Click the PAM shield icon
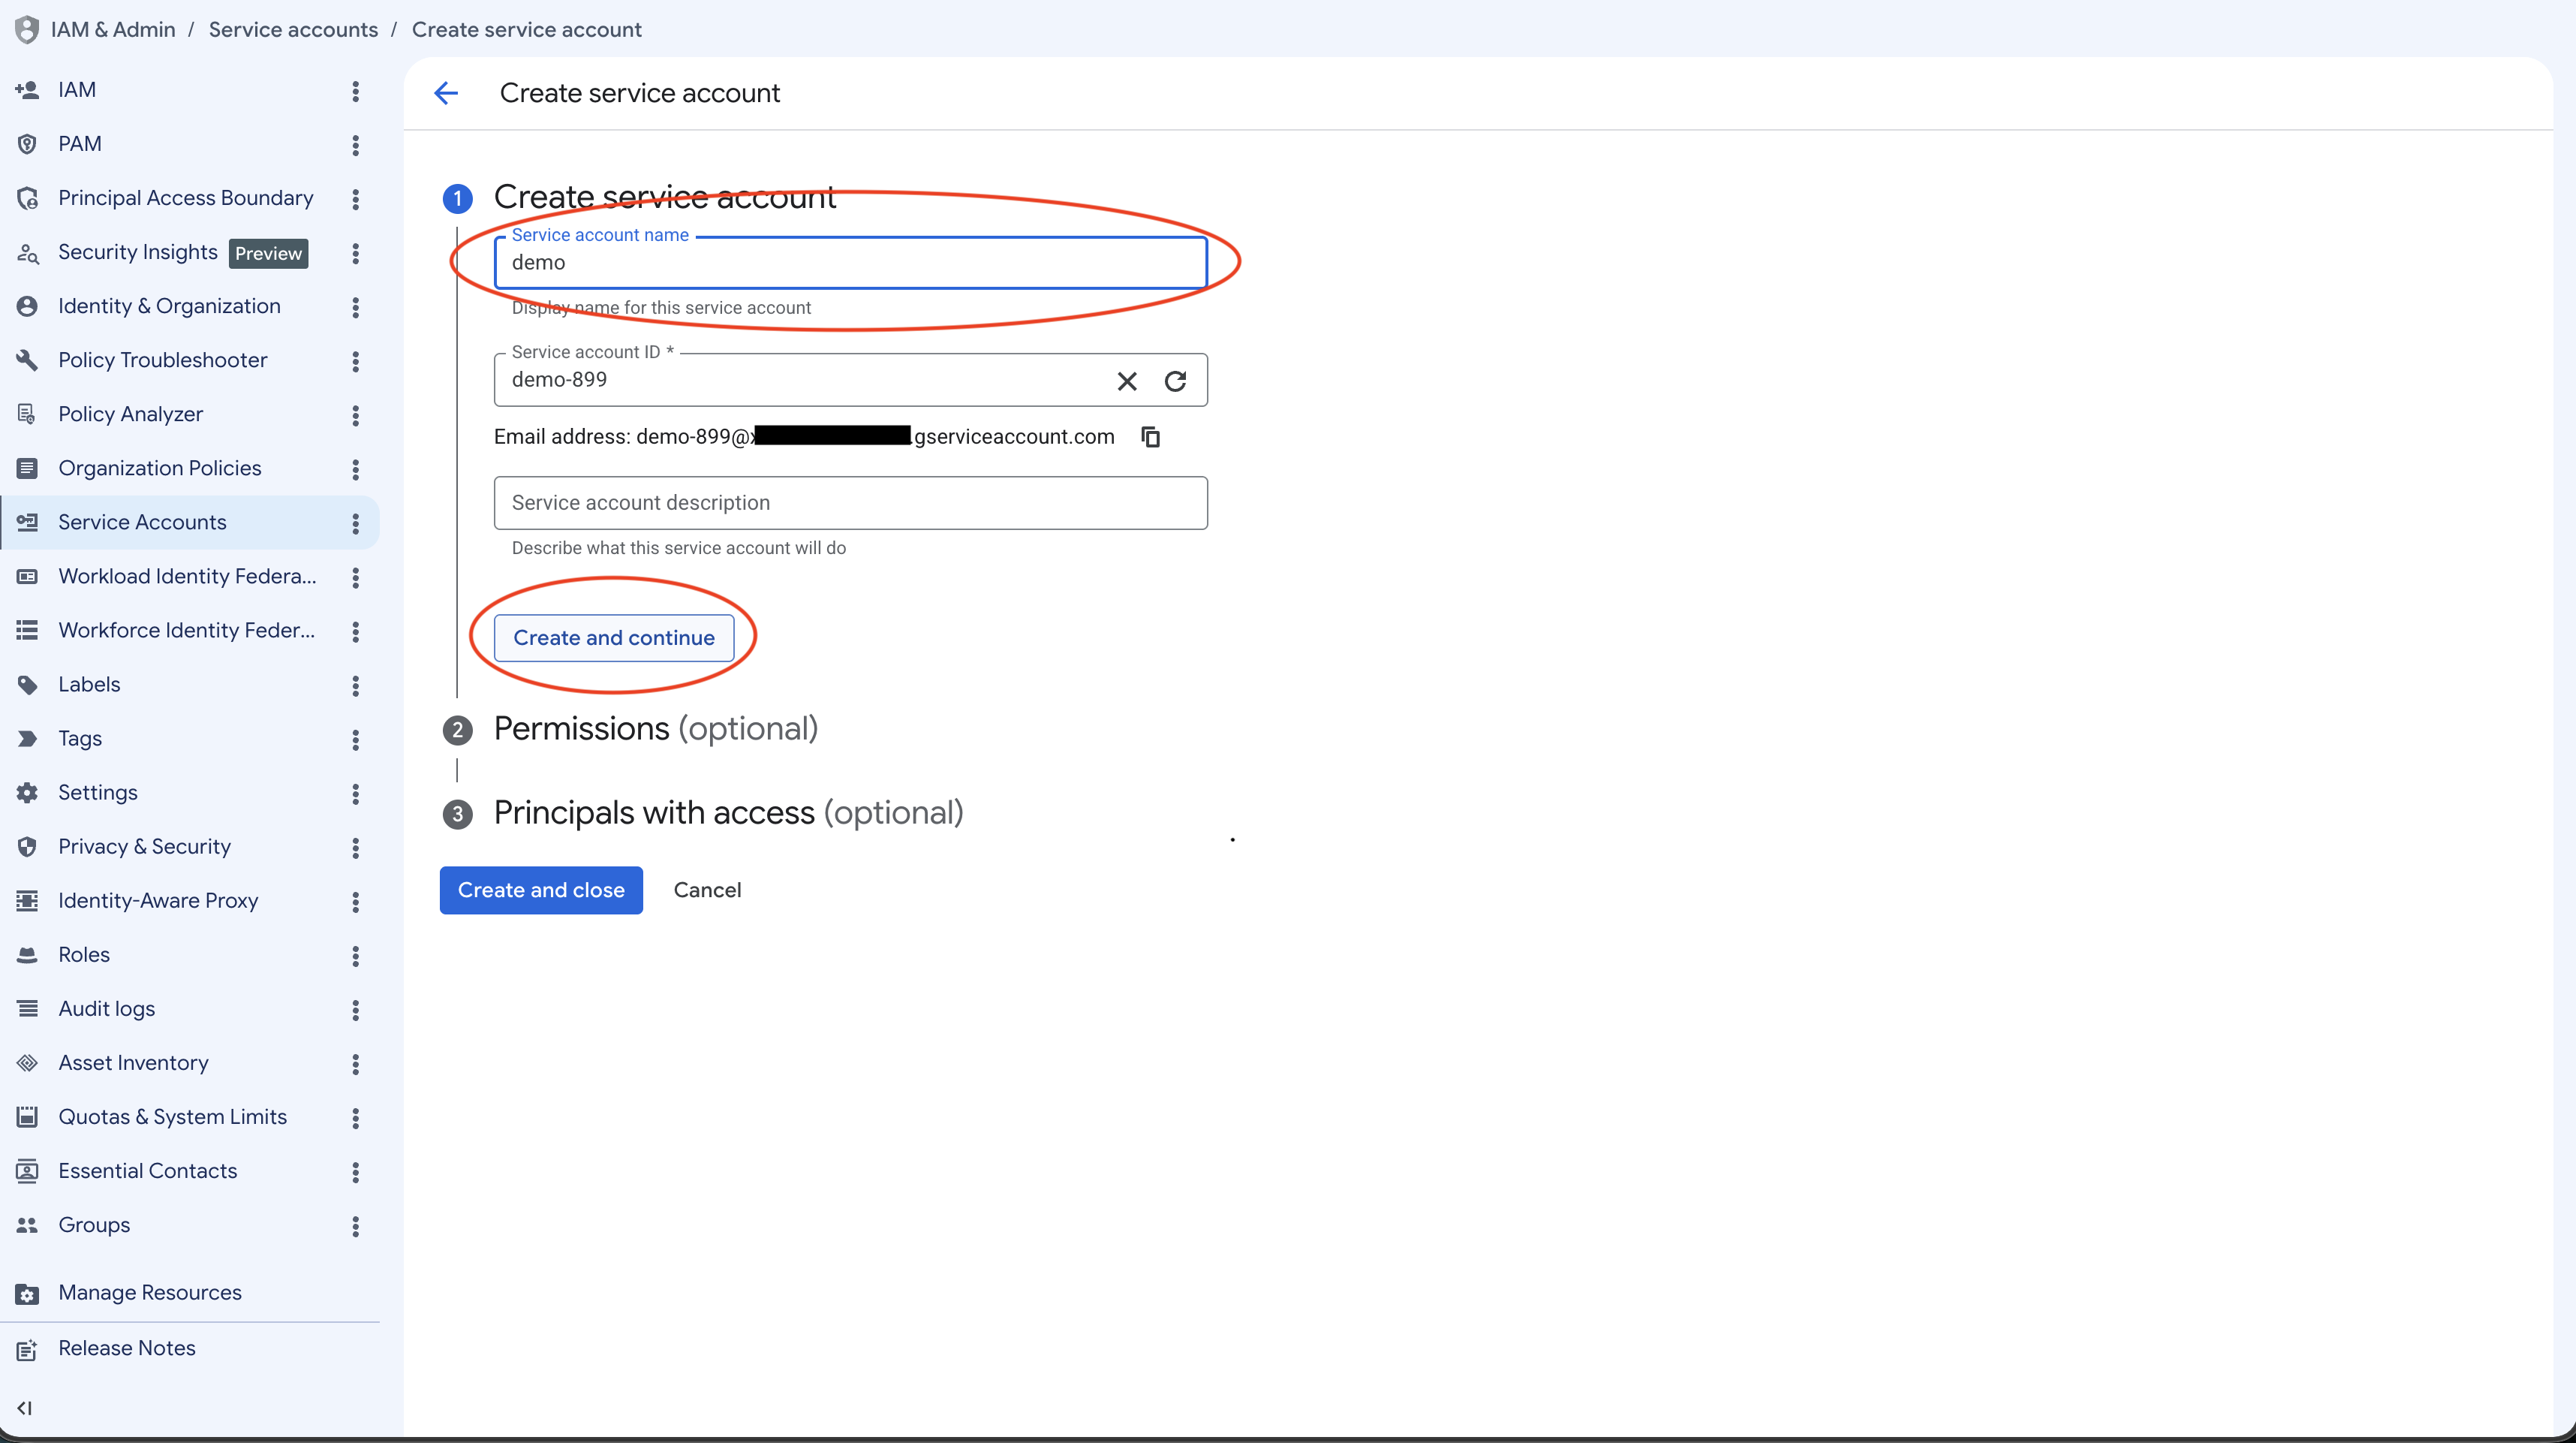 (x=27, y=144)
